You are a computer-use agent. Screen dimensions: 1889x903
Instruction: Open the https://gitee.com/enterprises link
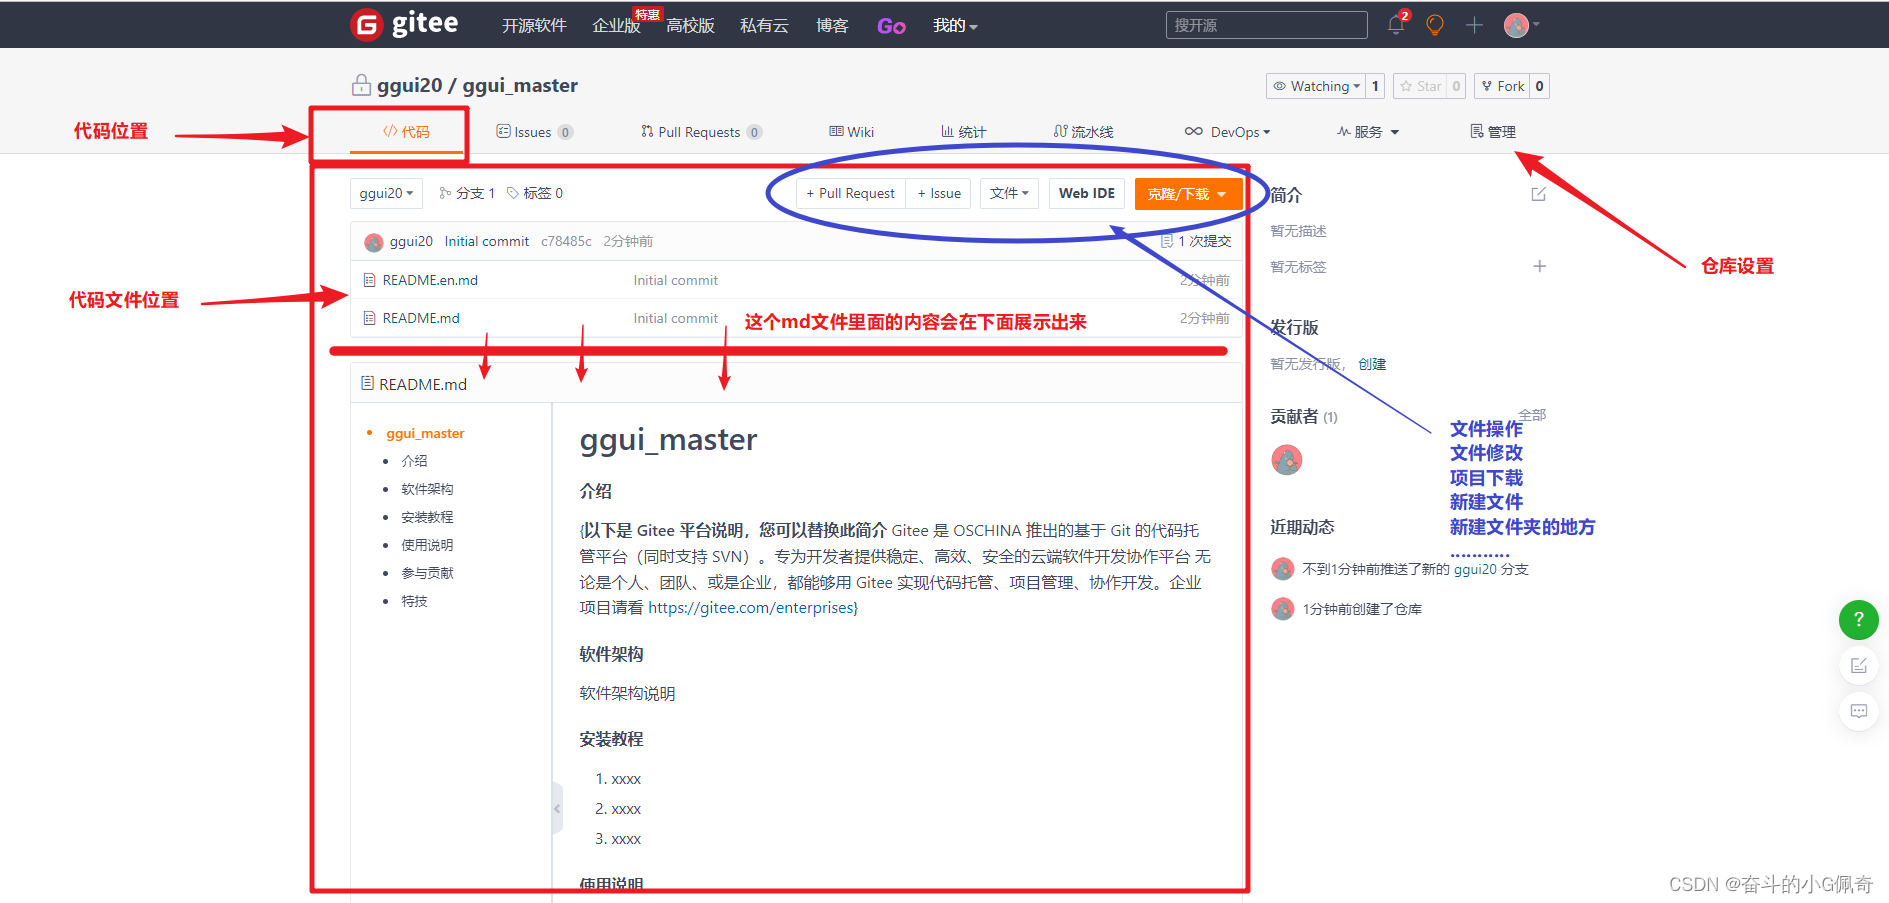pos(750,607)
